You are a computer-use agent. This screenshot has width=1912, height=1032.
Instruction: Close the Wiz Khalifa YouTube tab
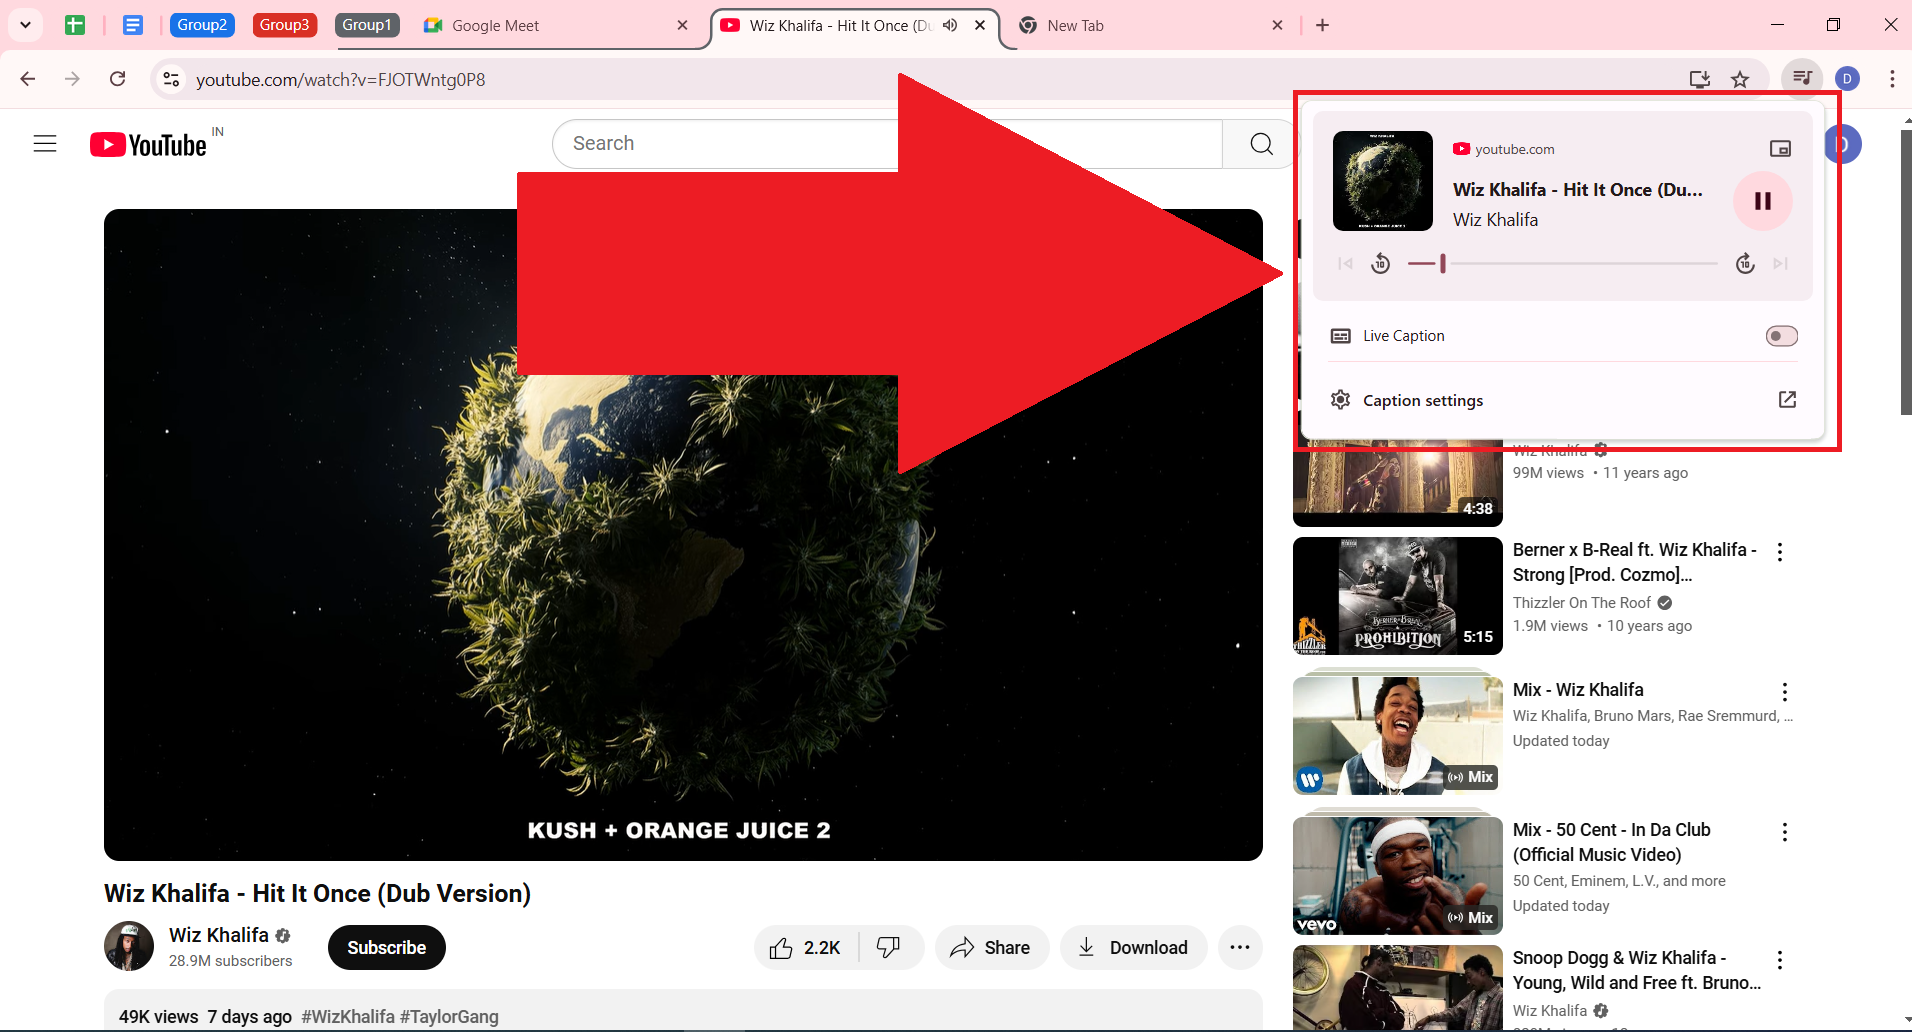click(x=980, y=25)
